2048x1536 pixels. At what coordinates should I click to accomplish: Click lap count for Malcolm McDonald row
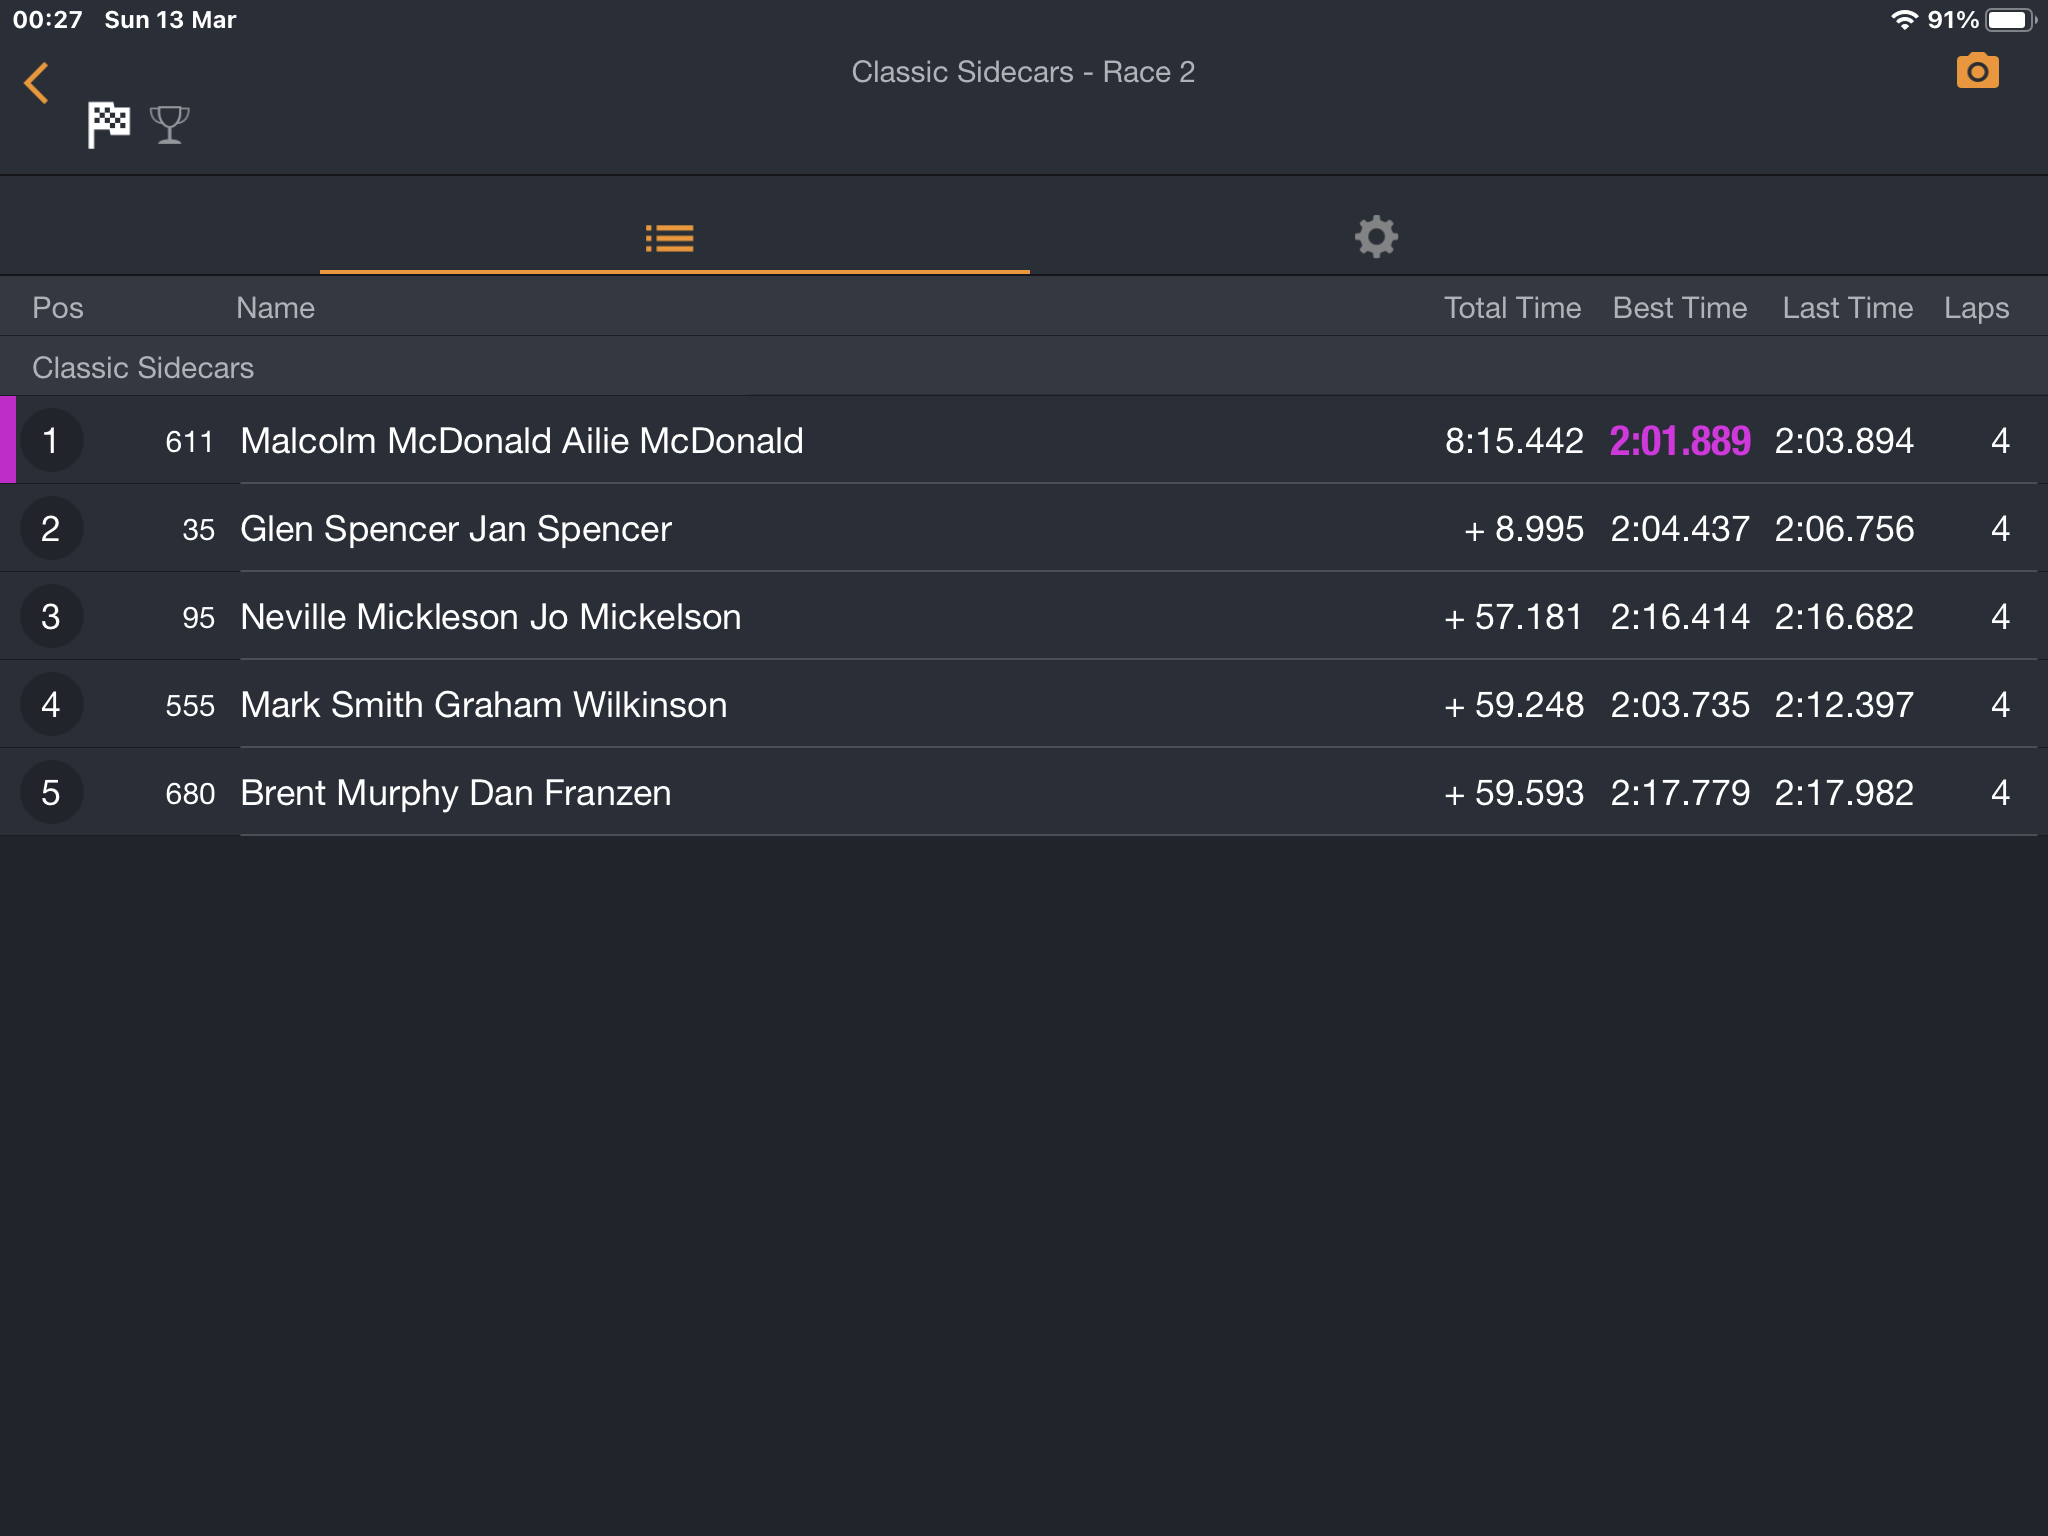click(x=2000, y=441)
